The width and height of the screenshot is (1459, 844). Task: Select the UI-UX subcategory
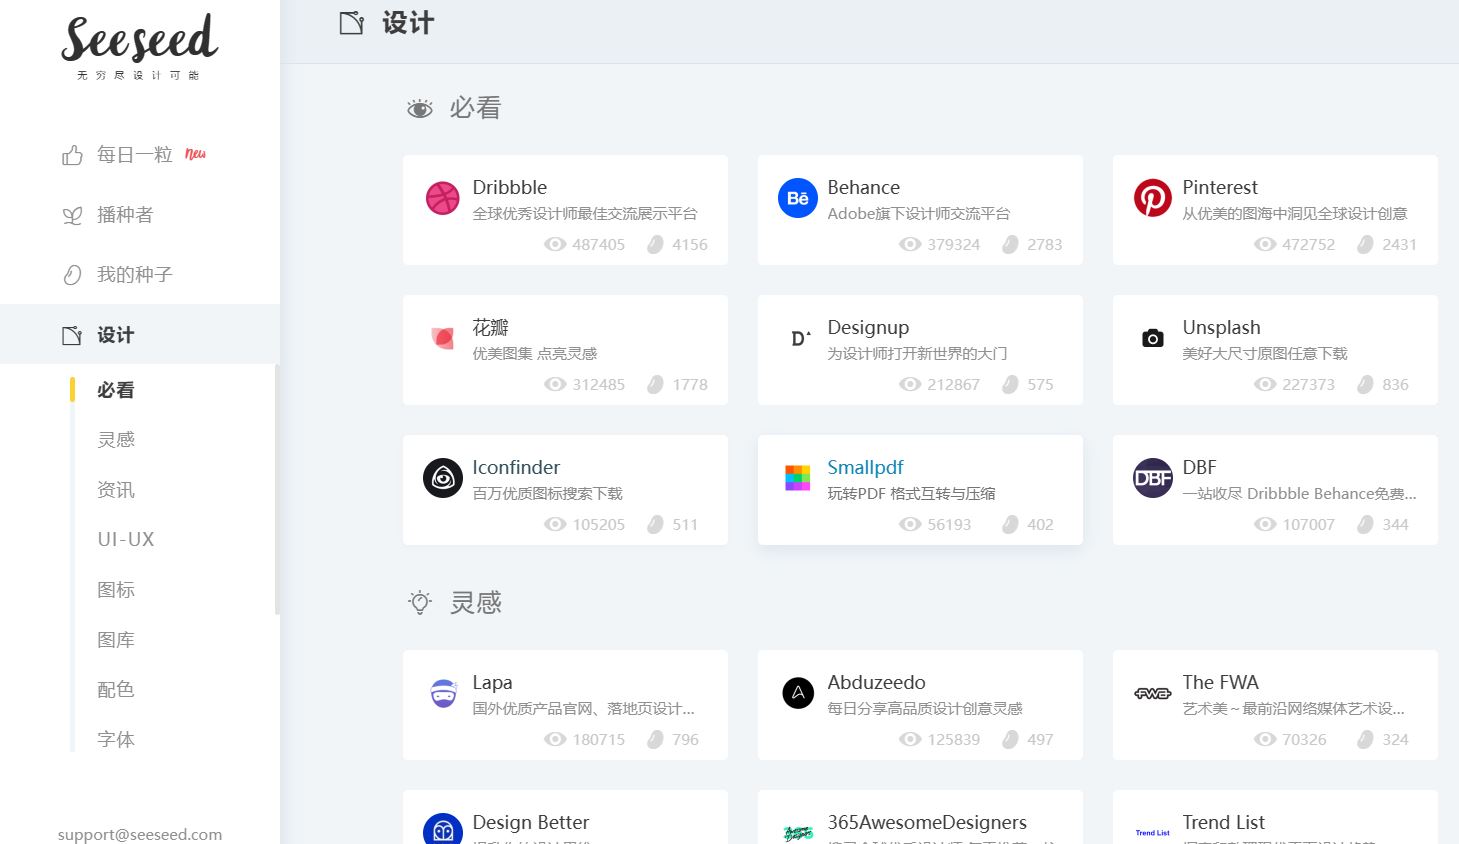(126, 540)
